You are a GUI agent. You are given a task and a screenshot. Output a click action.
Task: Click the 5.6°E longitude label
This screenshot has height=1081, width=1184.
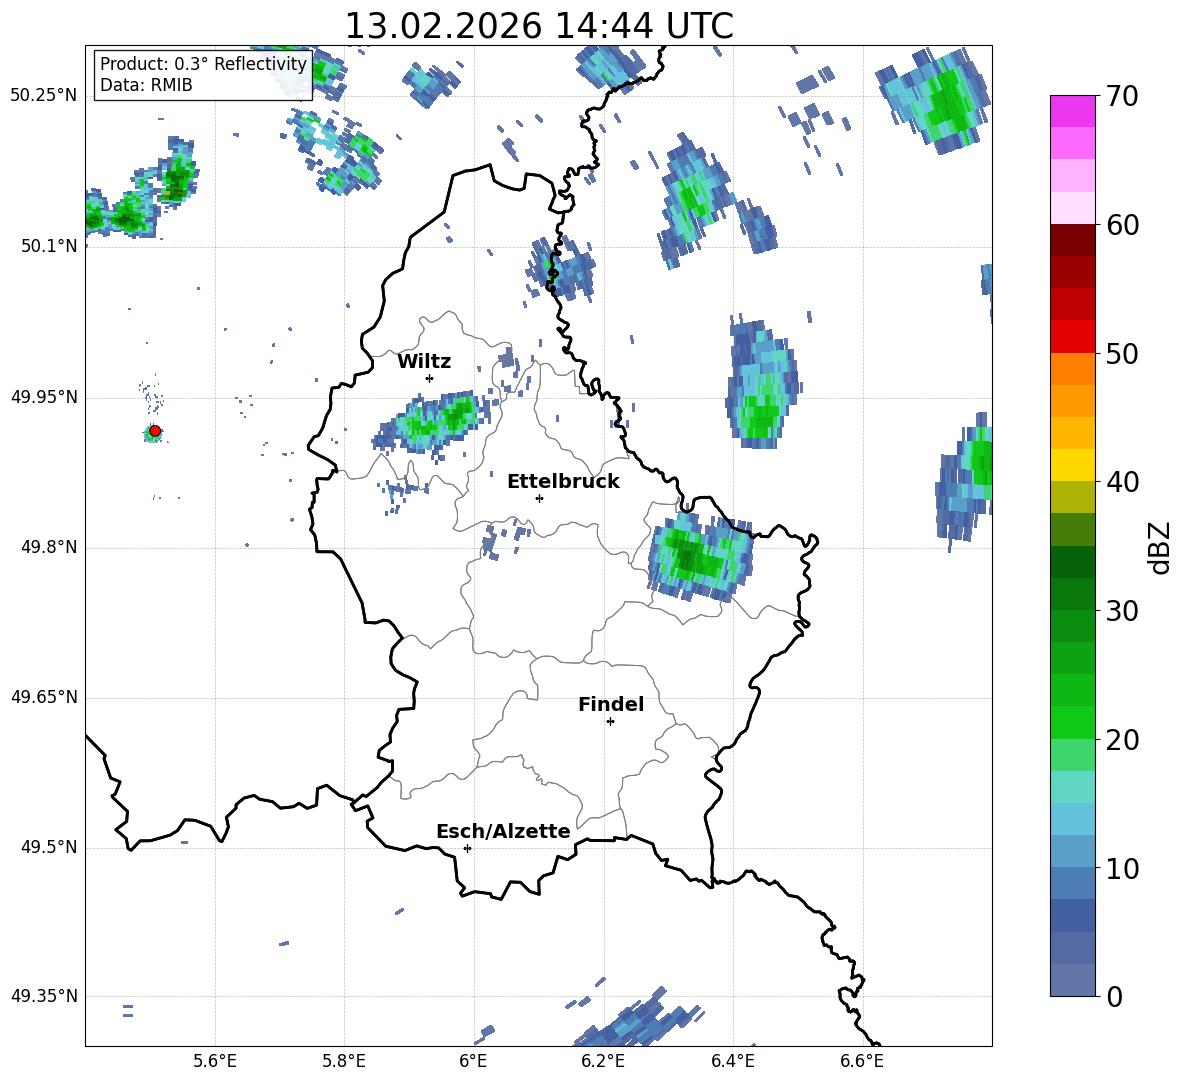(215, 1061)
